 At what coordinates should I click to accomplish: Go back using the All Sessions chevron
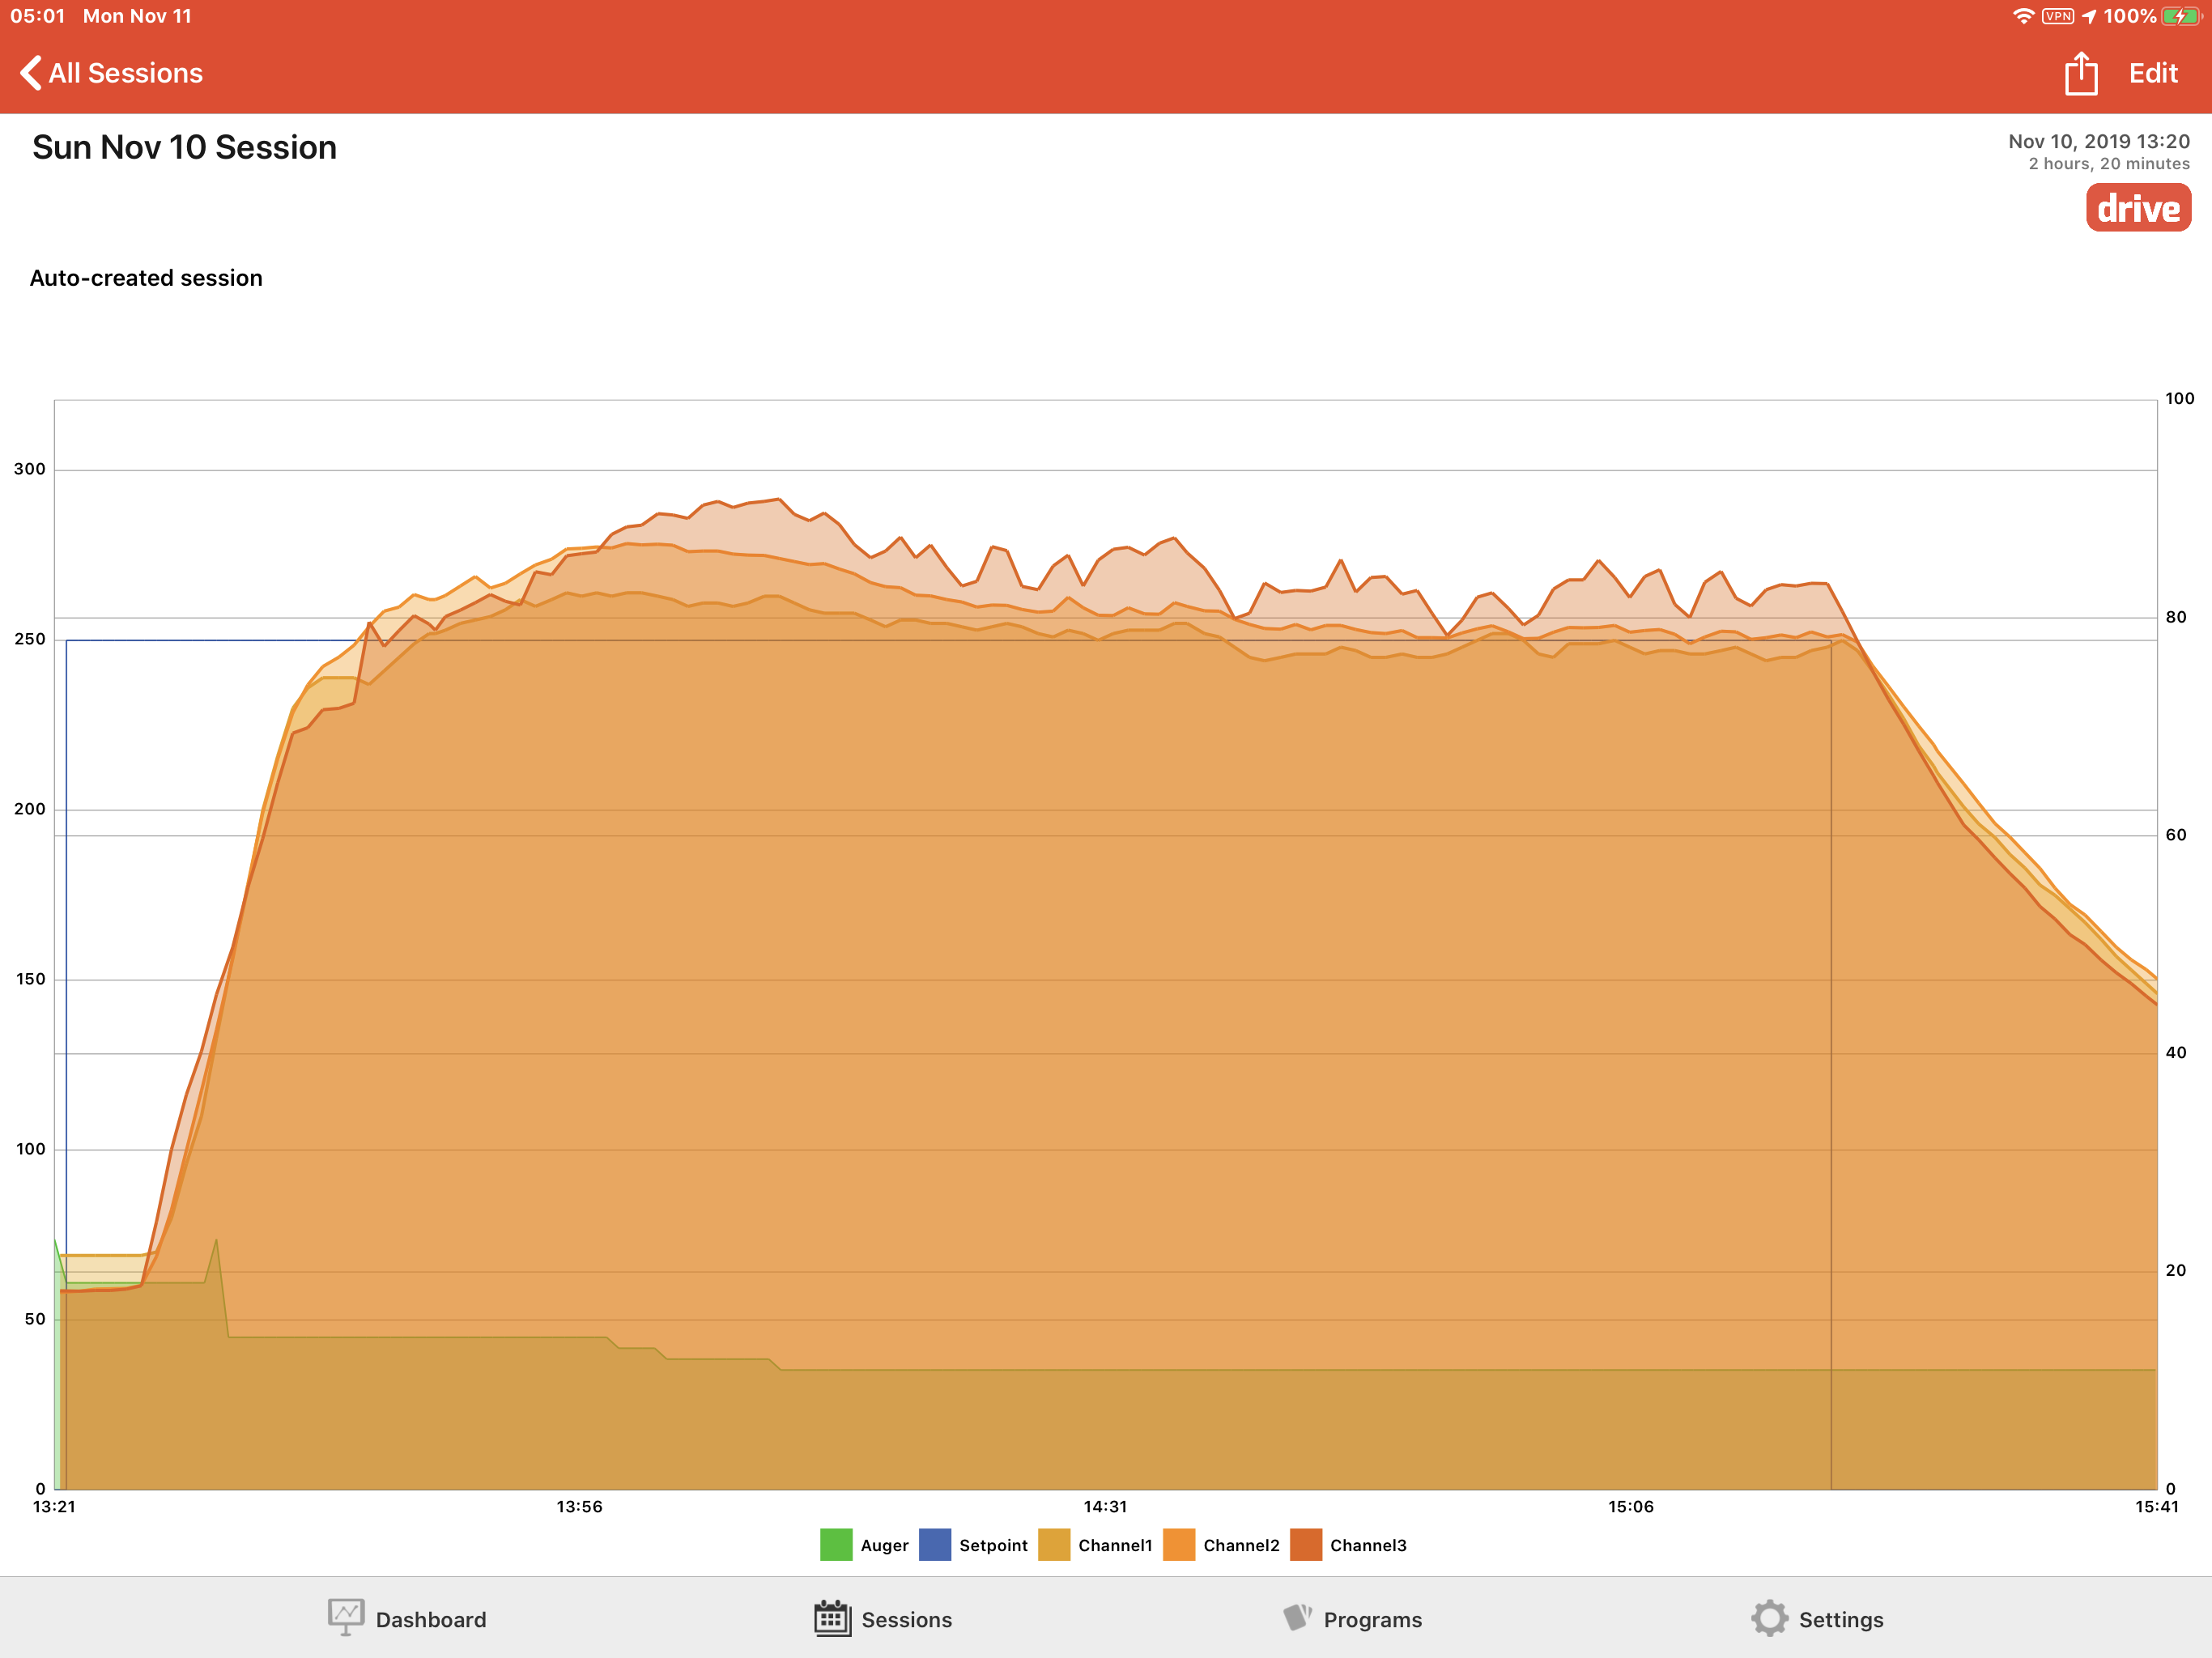pyautogui.click(x=32, y=73)
